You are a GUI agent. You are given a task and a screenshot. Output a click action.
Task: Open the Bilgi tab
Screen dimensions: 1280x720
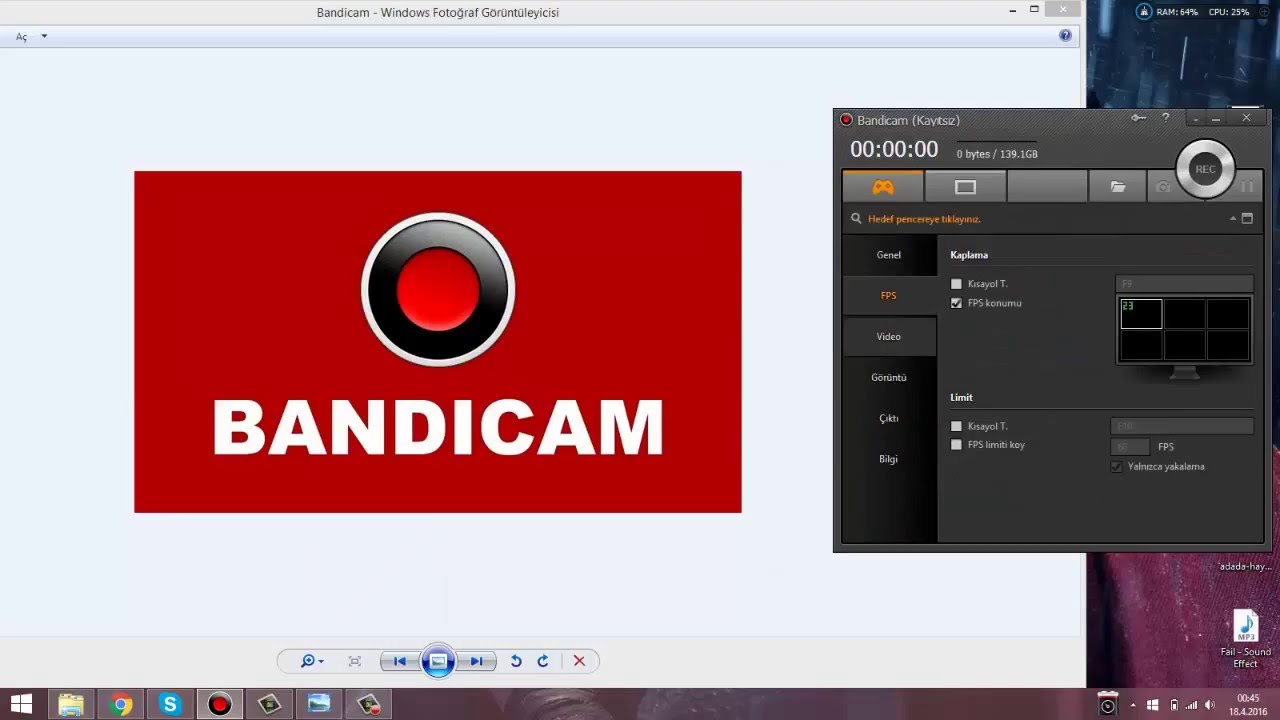[889, 459]
